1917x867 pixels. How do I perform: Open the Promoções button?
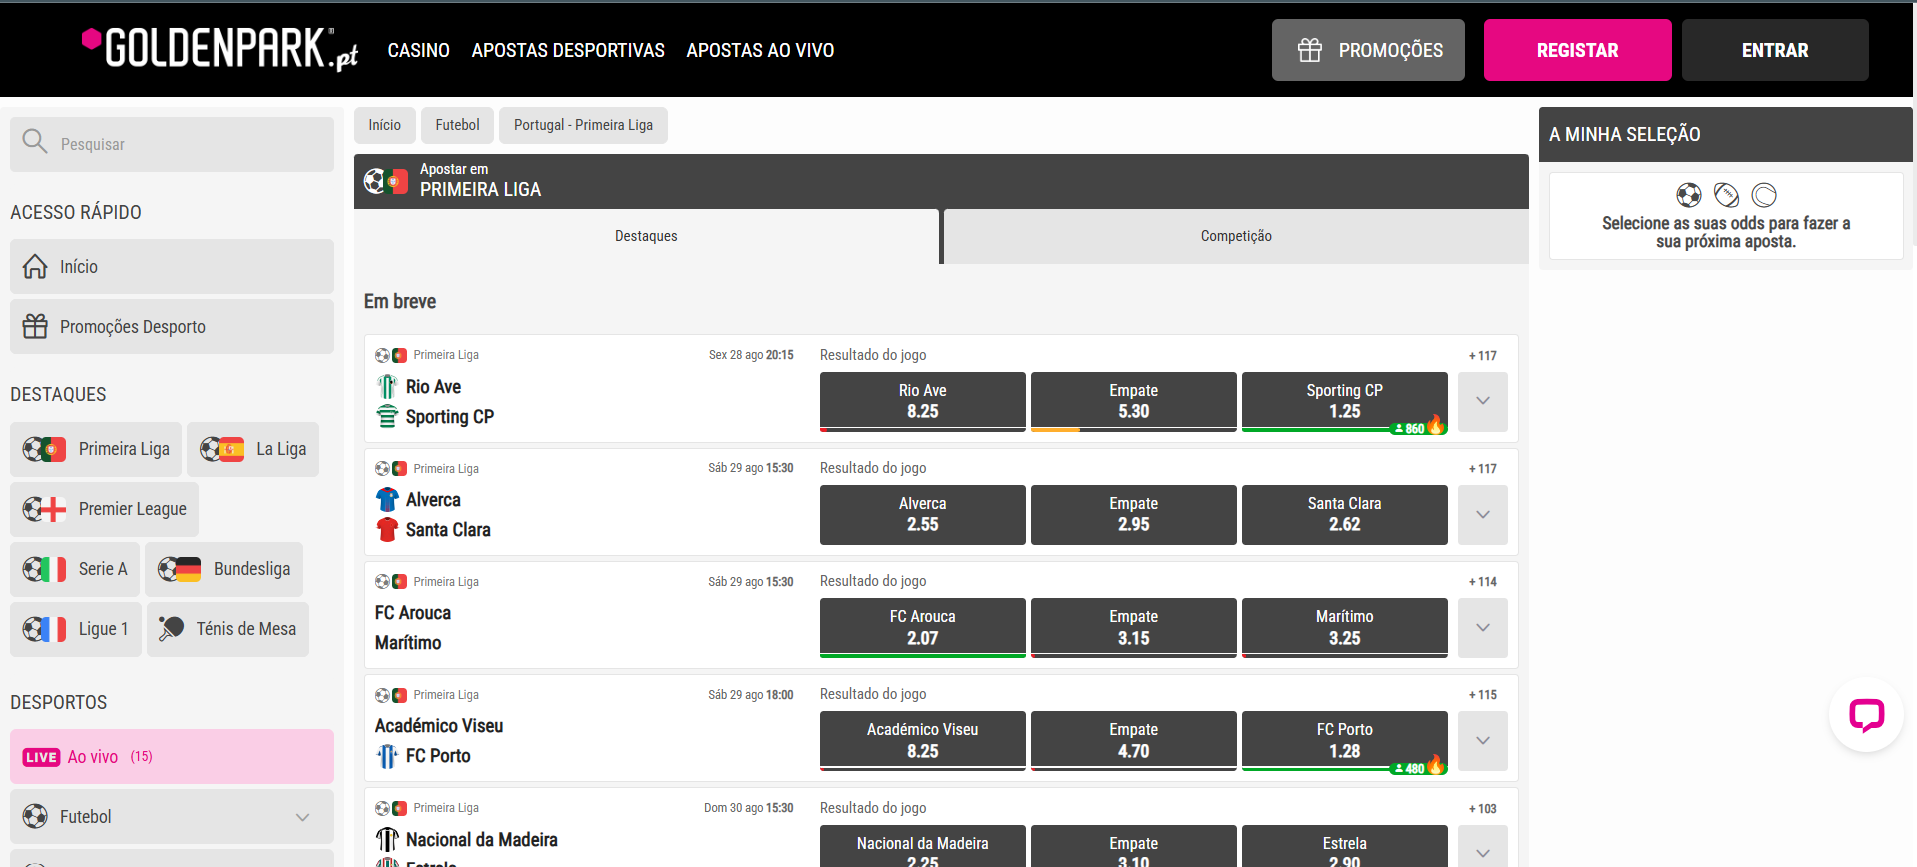tap(1368, 50)
